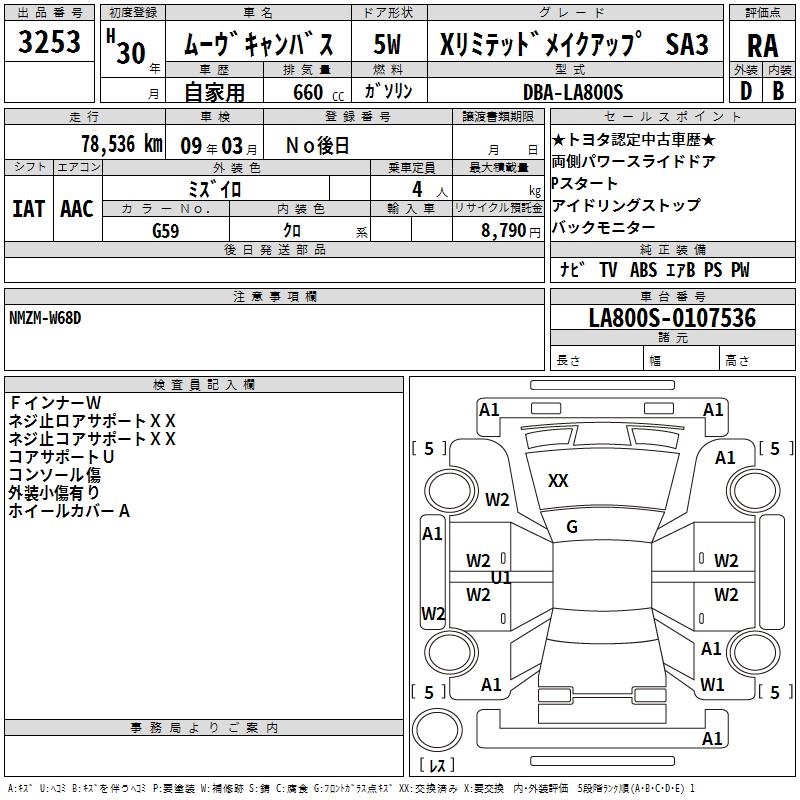This screenshot has width=800, height=800.
Task: Select the inspector note 外装小傷有り
Action: click(x=55, y=492)
